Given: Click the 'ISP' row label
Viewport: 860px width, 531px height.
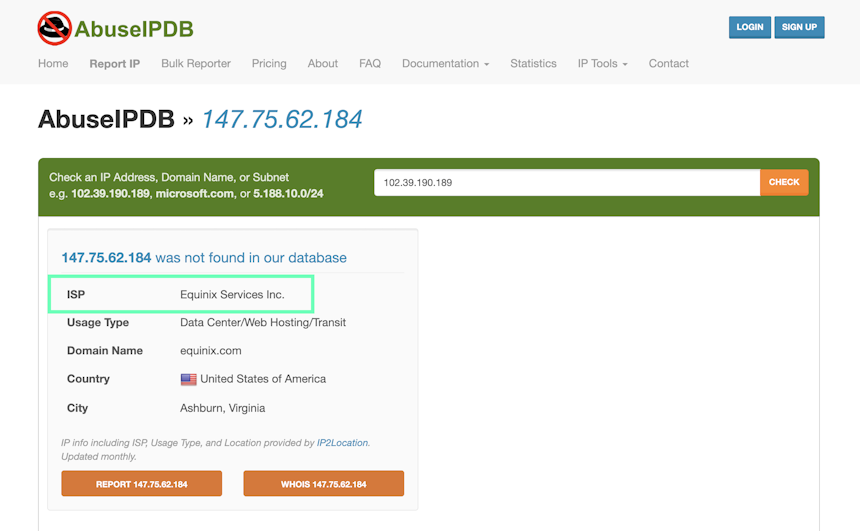Looking at the screenshot, I should click(x=76, y=295).
